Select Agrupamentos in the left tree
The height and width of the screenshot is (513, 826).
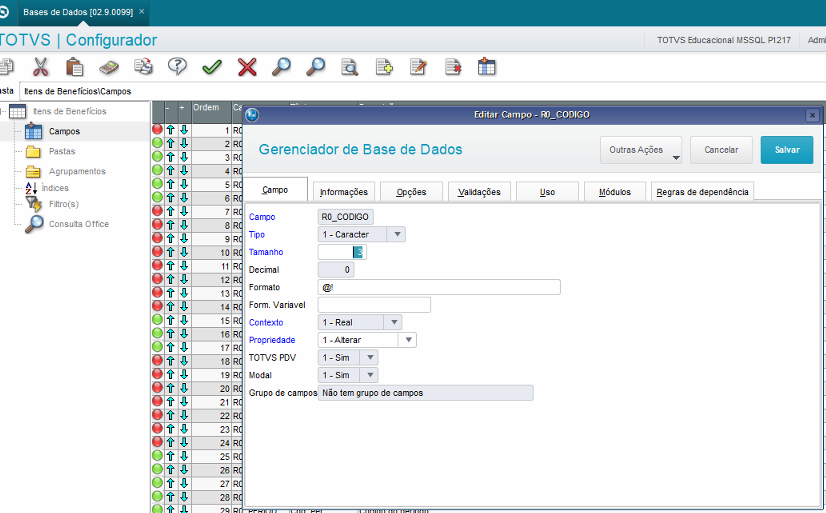click(x=77, y=171)
